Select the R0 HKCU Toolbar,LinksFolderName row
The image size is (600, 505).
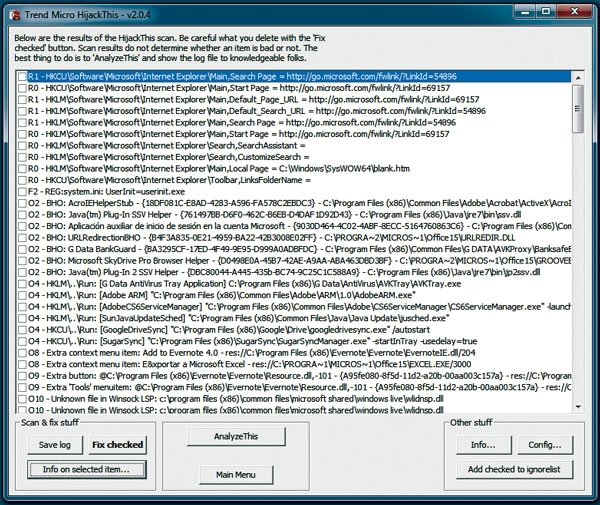[x=295, y=180]
